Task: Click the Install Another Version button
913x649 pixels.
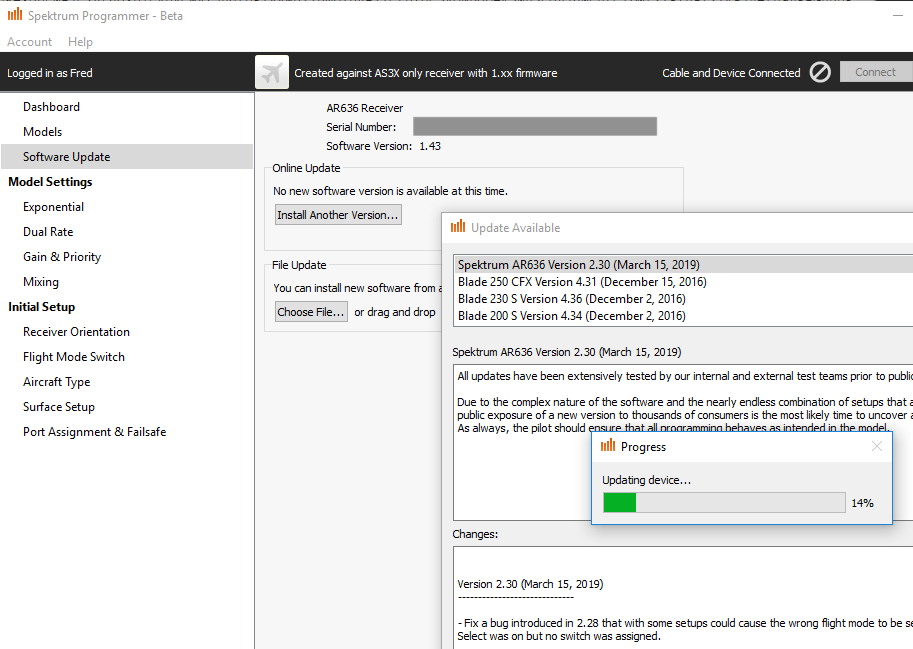Action: click(x=338, y=215)
